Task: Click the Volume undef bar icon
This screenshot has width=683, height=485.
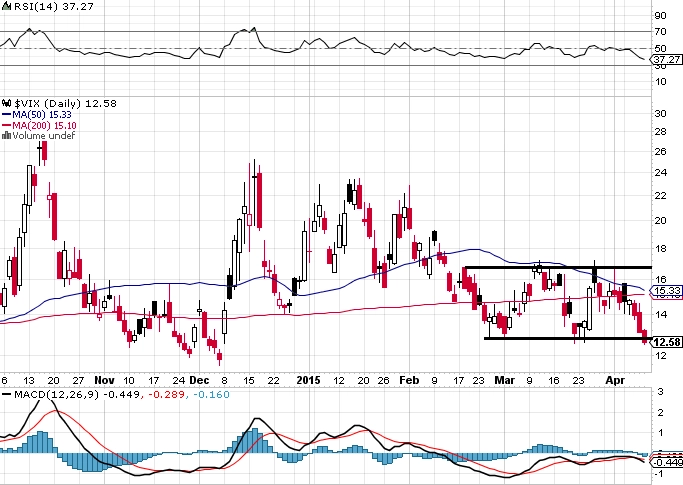Action: (x=6, y=136)
